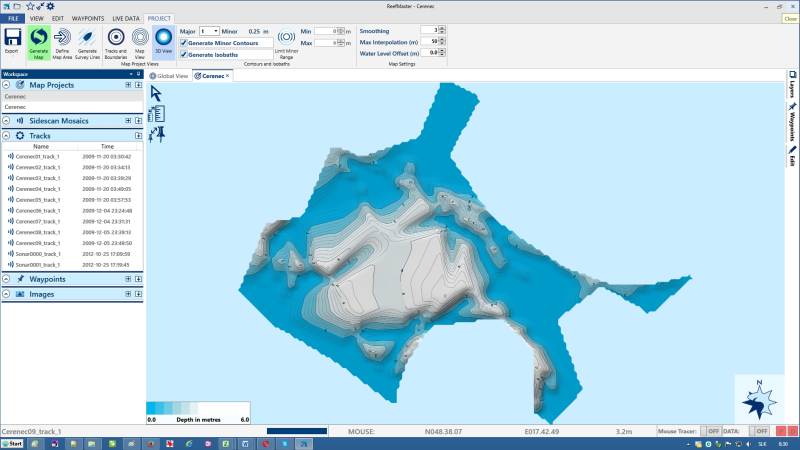Uncheck Generate Isobaths checkbox

tap(183, 54)
